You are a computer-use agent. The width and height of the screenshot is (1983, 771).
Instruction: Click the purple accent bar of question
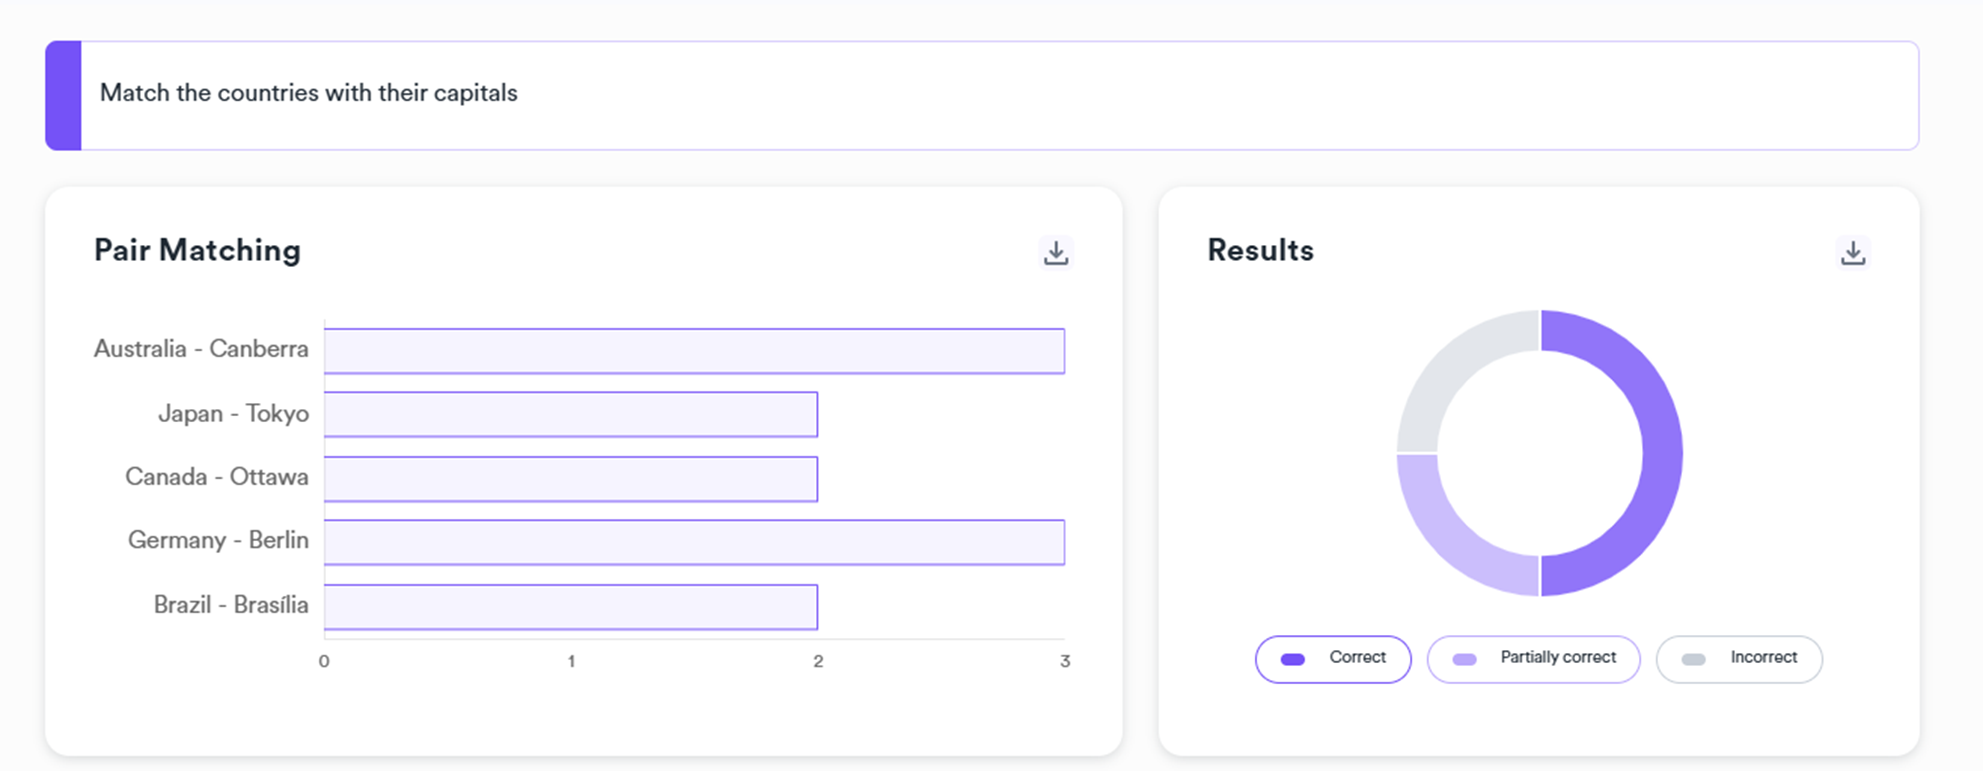(x=63, y=96)
